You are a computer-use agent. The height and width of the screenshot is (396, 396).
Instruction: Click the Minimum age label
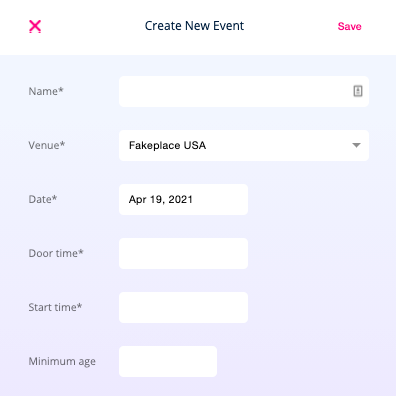[62, 361]
